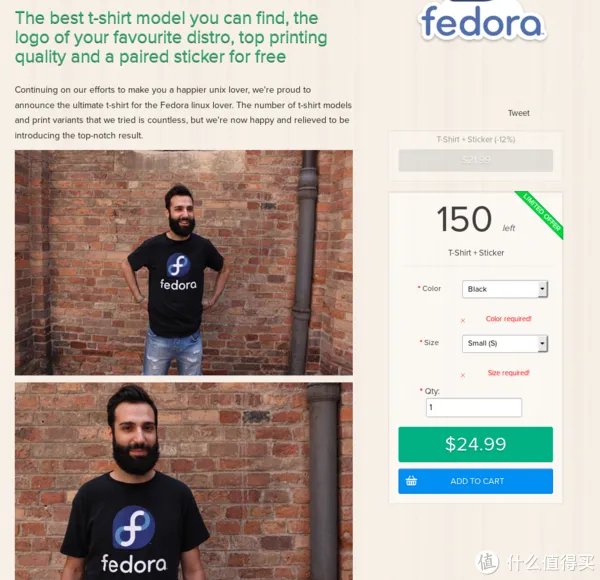Click the basket icon on Add to Cart
Screen dimensions: 600x580
coord(411,481)
